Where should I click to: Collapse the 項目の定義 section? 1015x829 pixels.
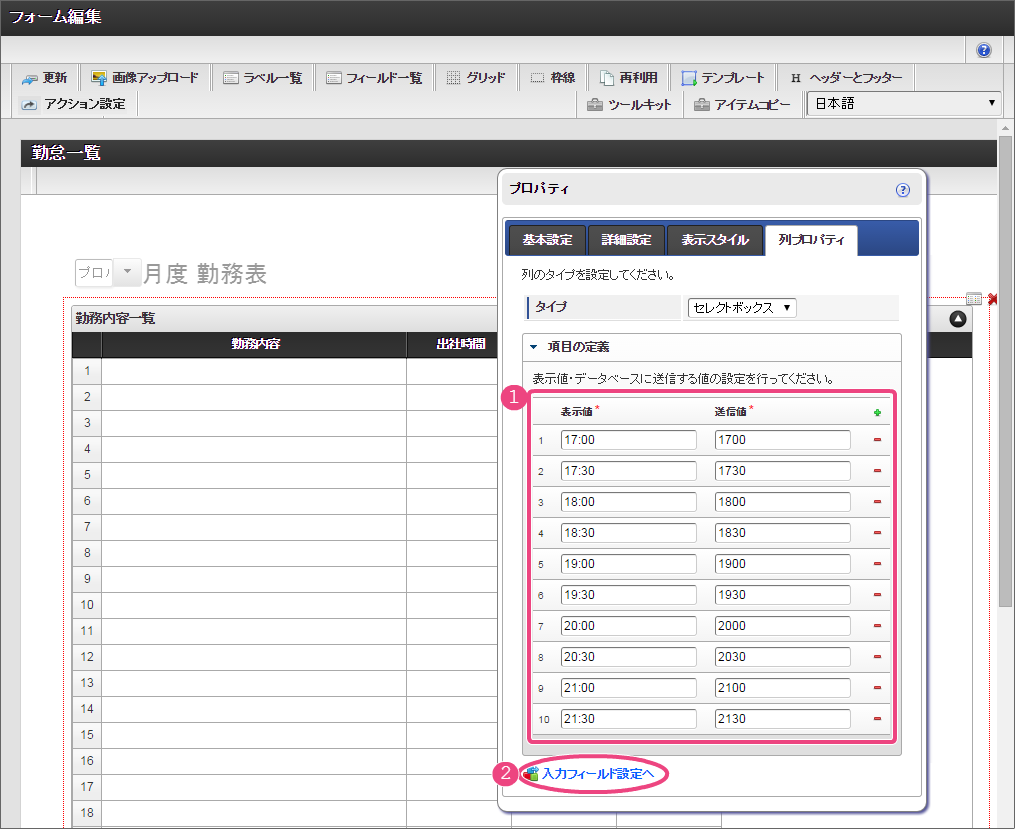[534, 347]
